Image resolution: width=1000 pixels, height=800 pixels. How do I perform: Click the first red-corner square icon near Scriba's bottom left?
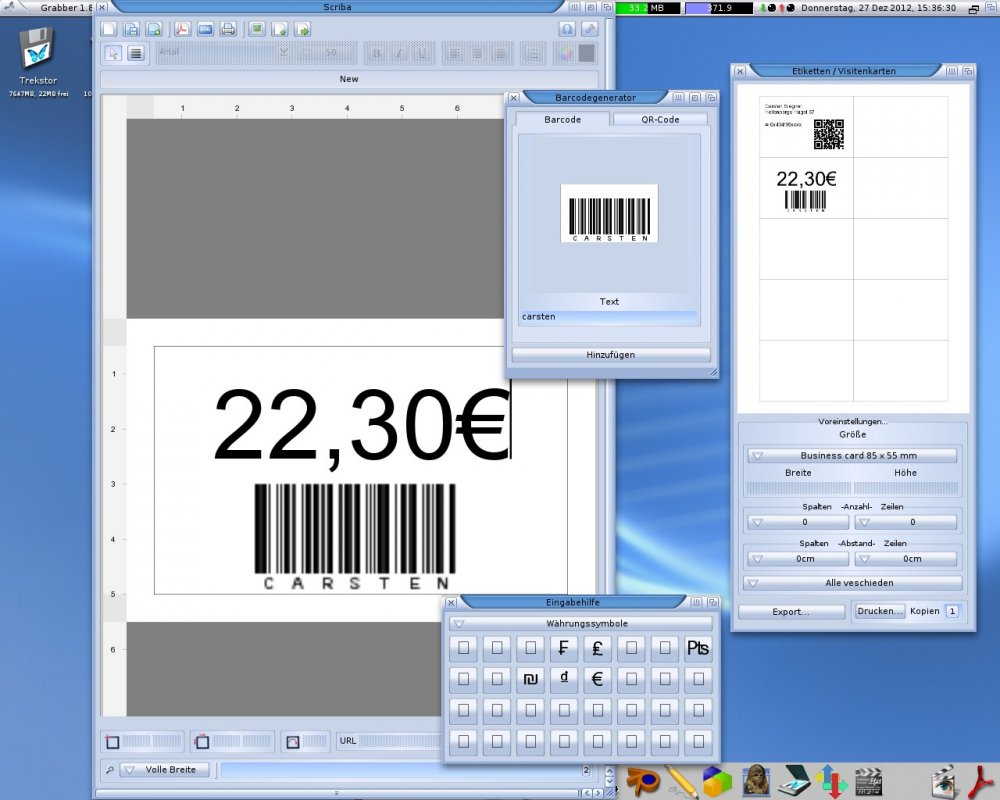(x=113, y=741)
